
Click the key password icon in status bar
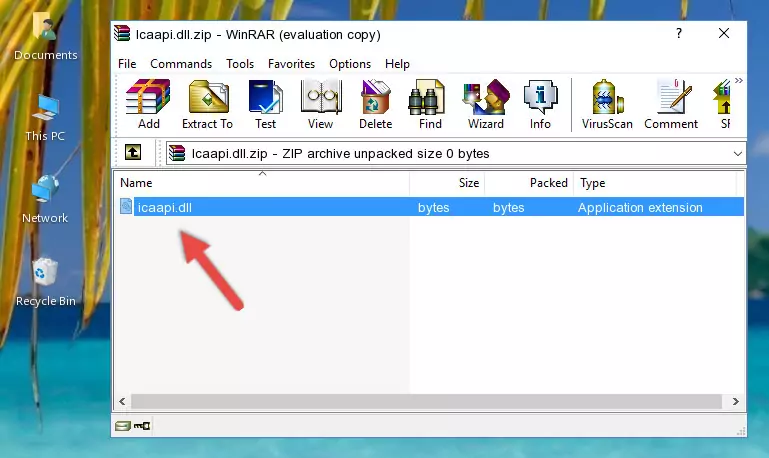[142, 426]
